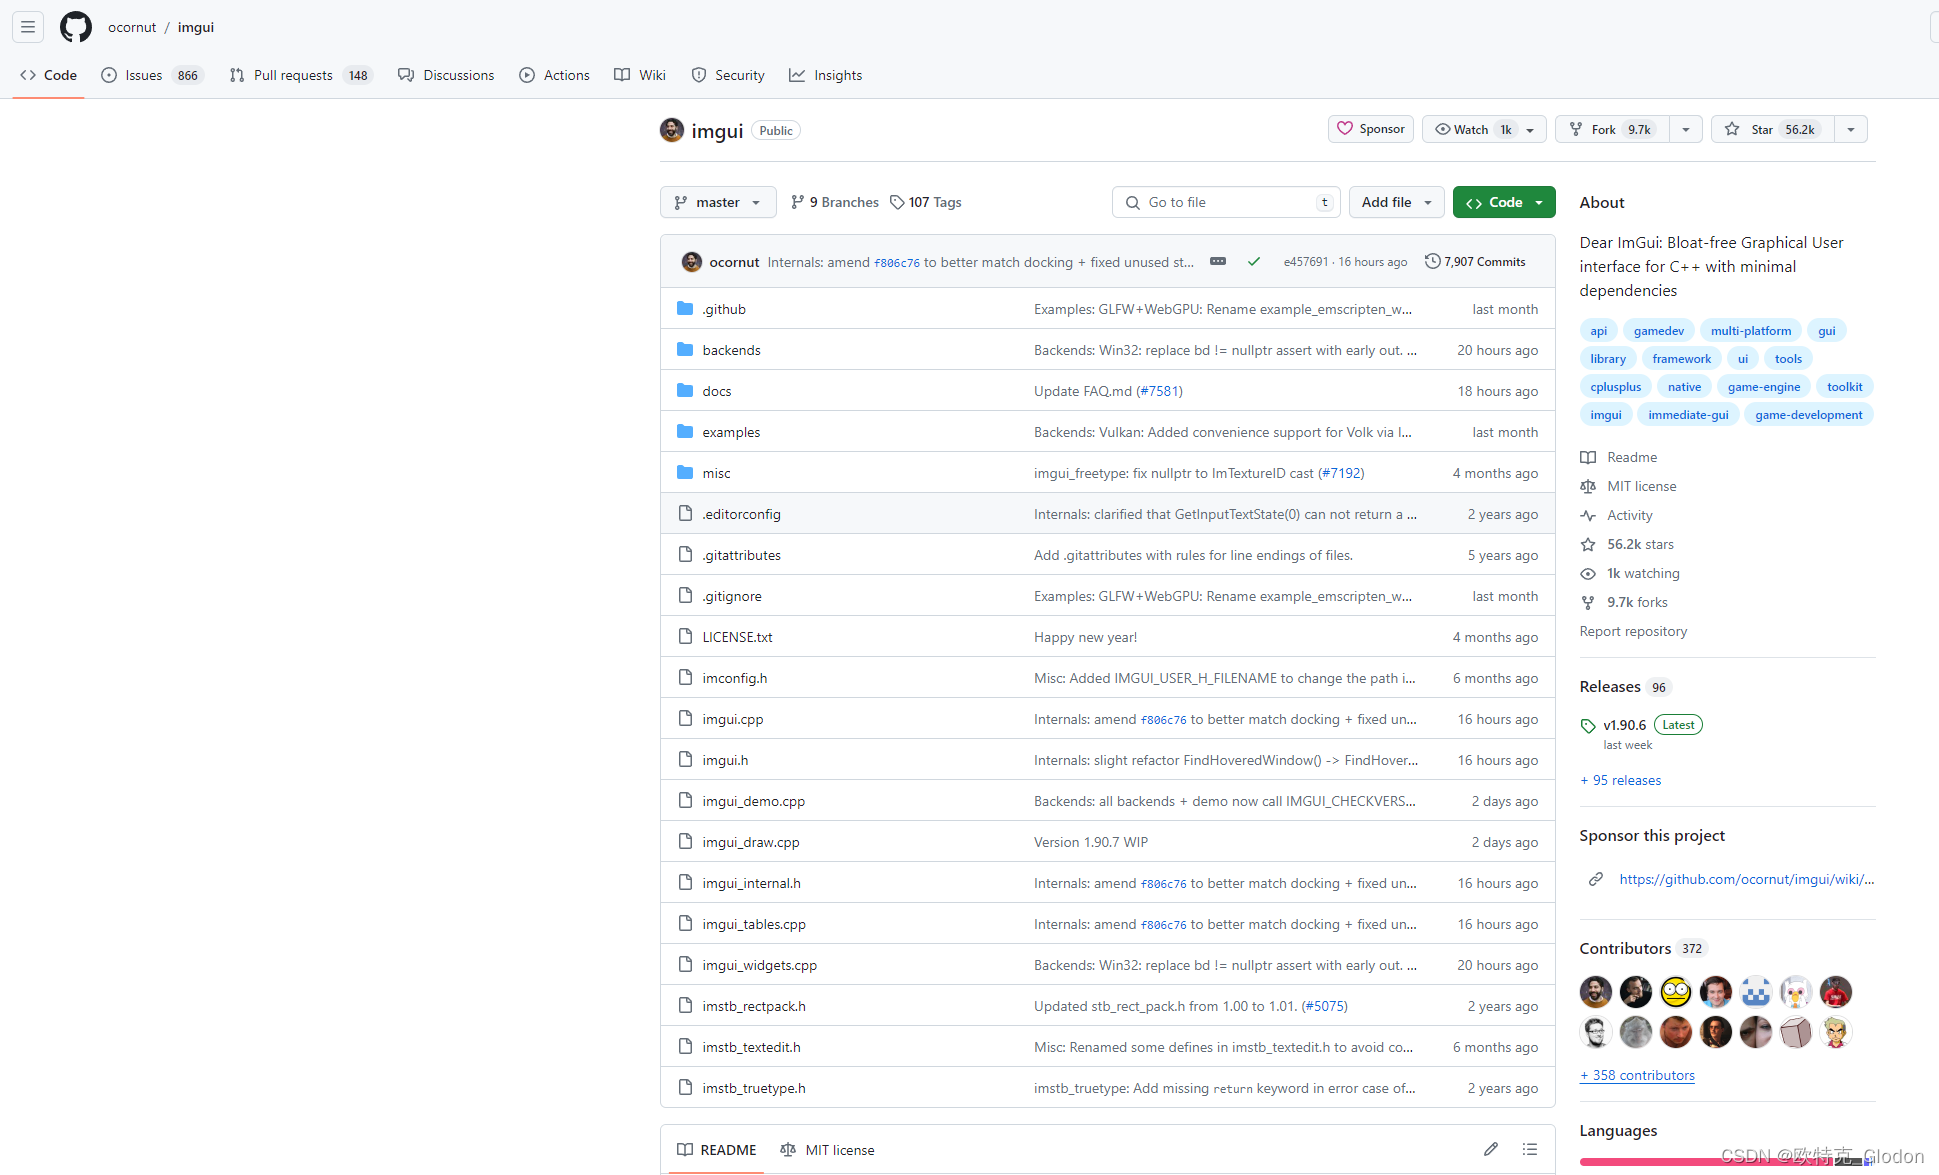Click the green commit status checkmark
The image size is (1939, 1175).
point(1253,262)
